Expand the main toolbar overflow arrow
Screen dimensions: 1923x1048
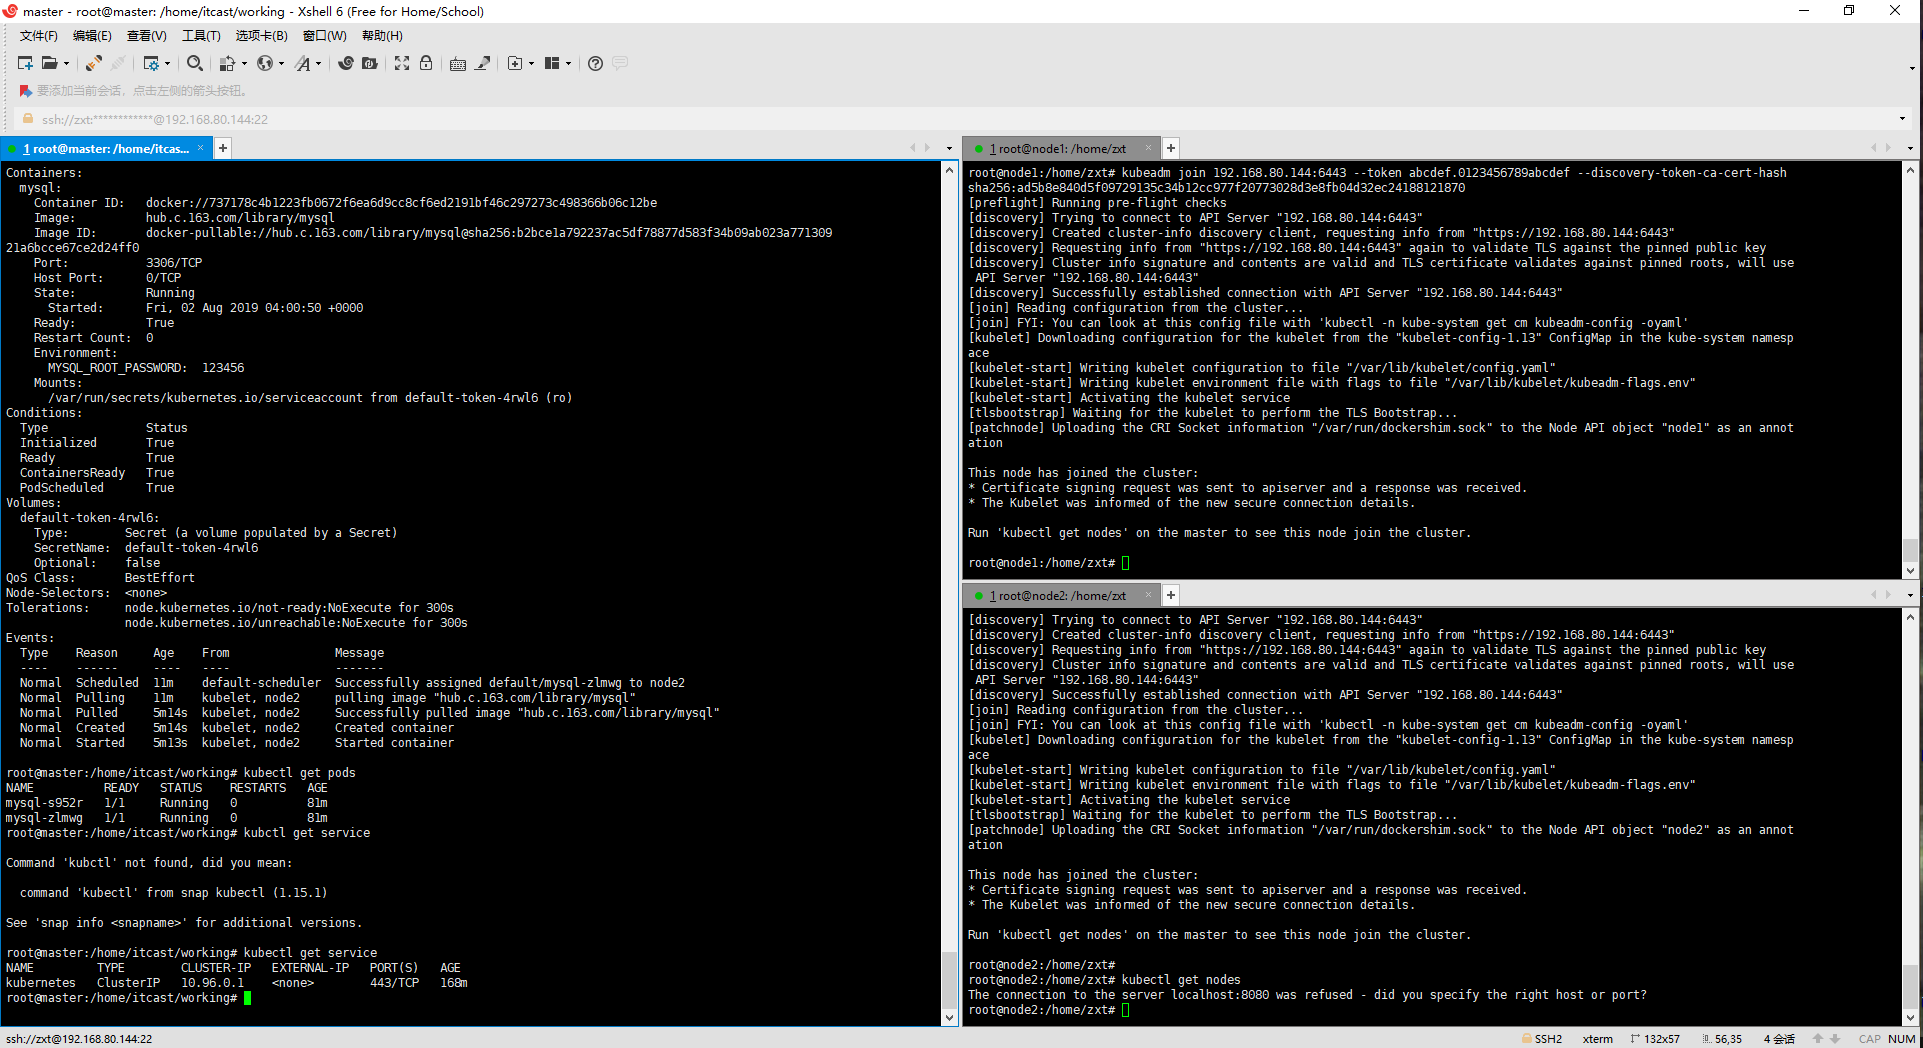pos(1912,68)
